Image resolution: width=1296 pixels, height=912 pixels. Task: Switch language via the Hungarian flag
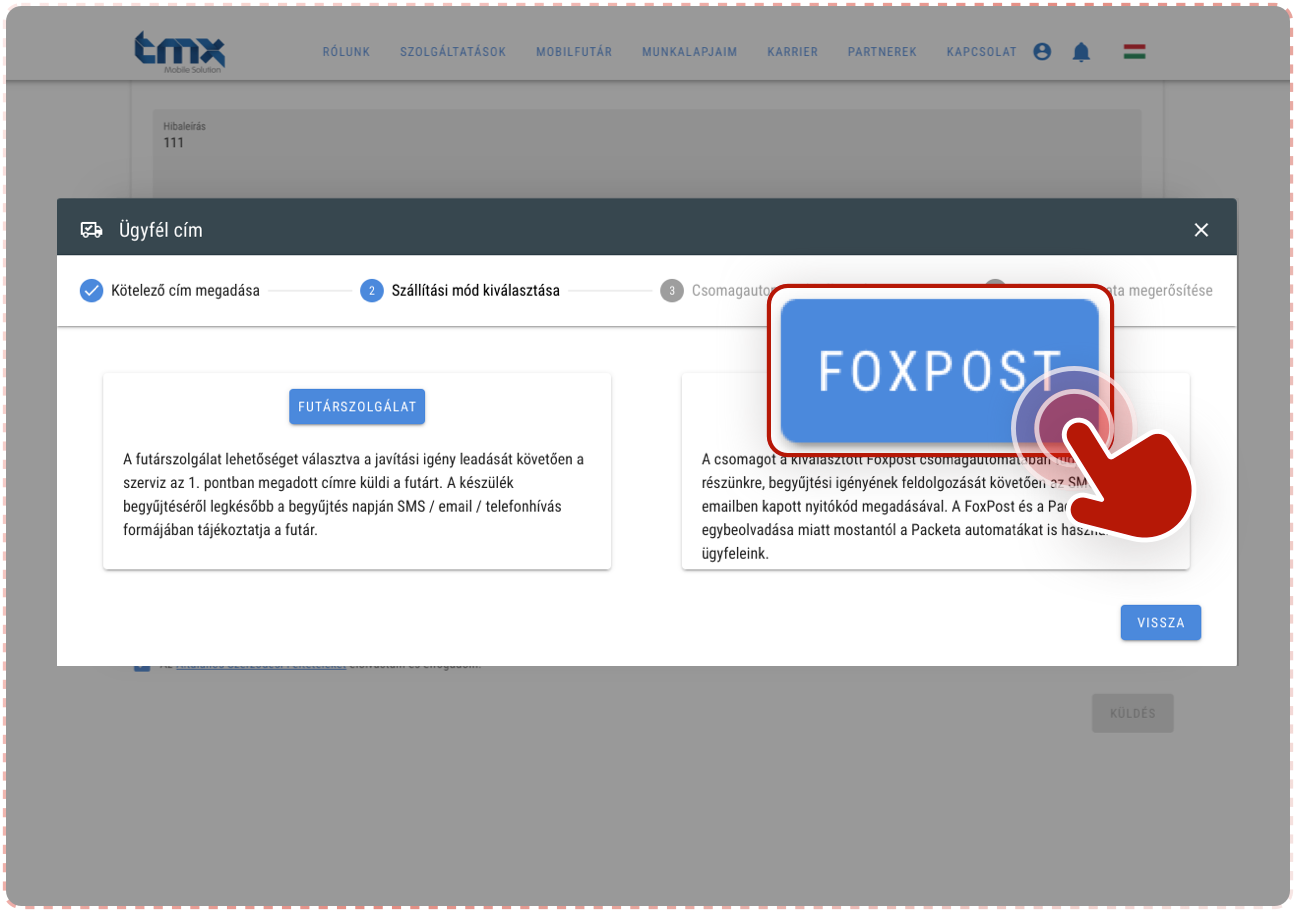pos(1134,52)
